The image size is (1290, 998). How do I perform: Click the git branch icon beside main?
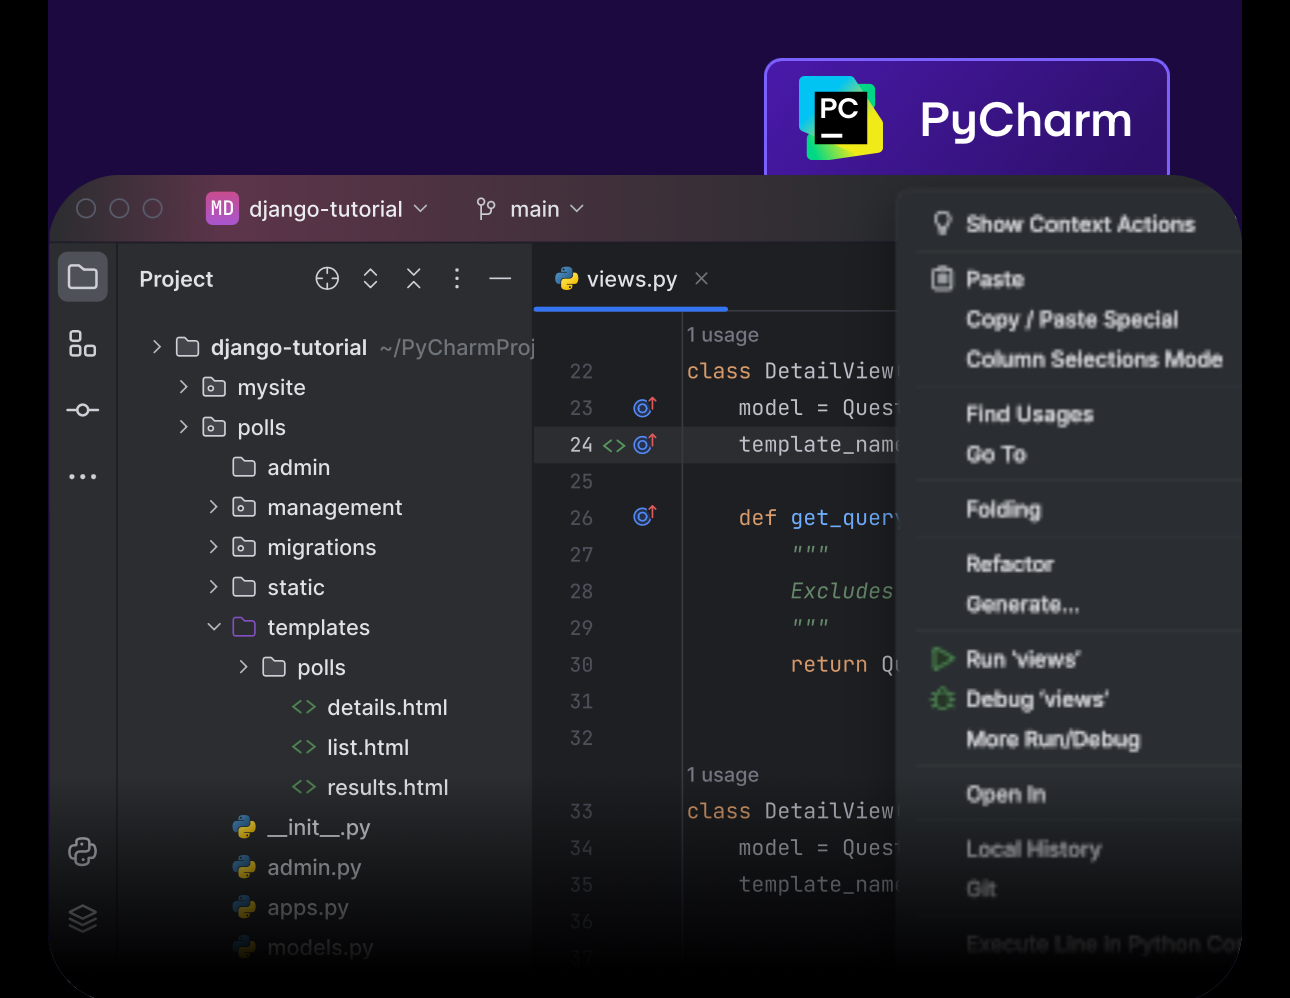[486, 208]
